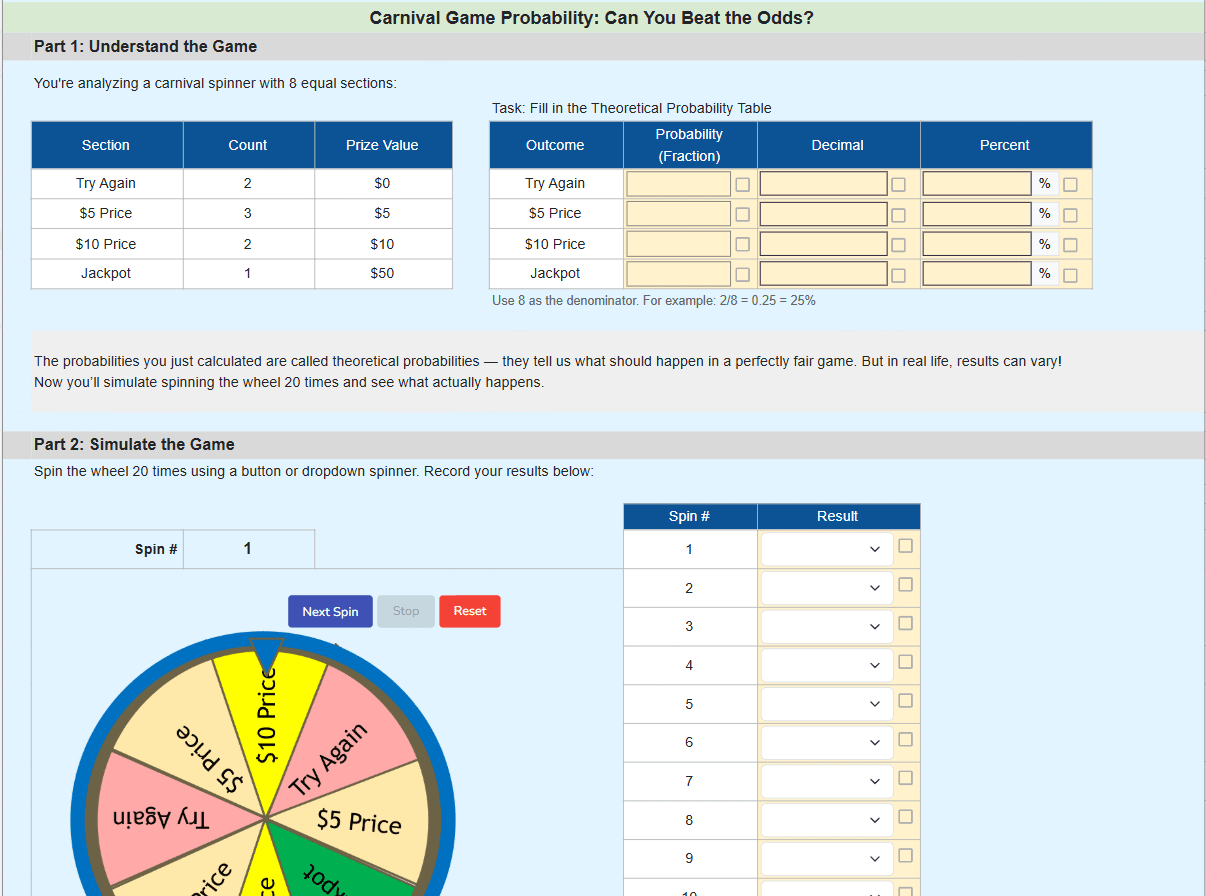The height and width of the screenshot is (896, 1206).
Task: Toggle the checkbox in spin 9 result row
Action: coord(905,855)
